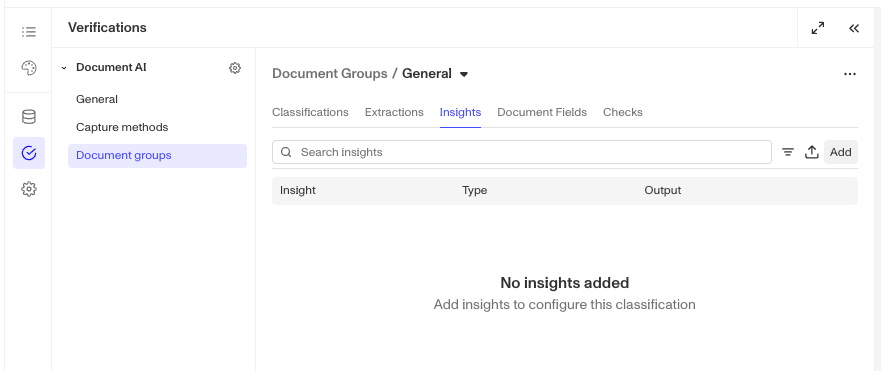Open the palette theme icon in sidebar

pyautogui.click(x=29, y=68)
